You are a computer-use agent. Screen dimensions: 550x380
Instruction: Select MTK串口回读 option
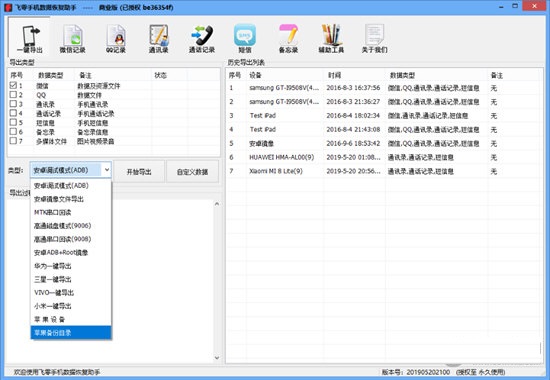pyautogui.click(x=71, y=212)
